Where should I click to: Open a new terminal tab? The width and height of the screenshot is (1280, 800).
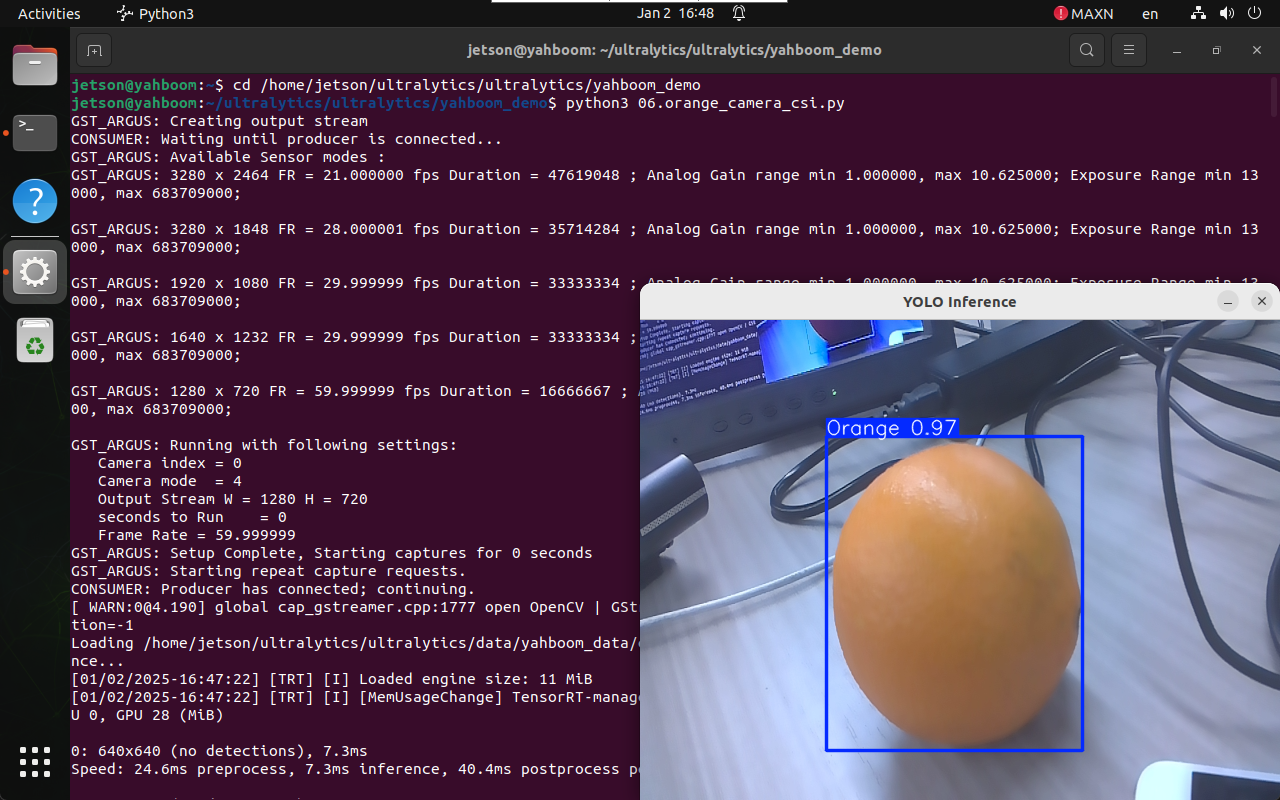tap(94, 50)
